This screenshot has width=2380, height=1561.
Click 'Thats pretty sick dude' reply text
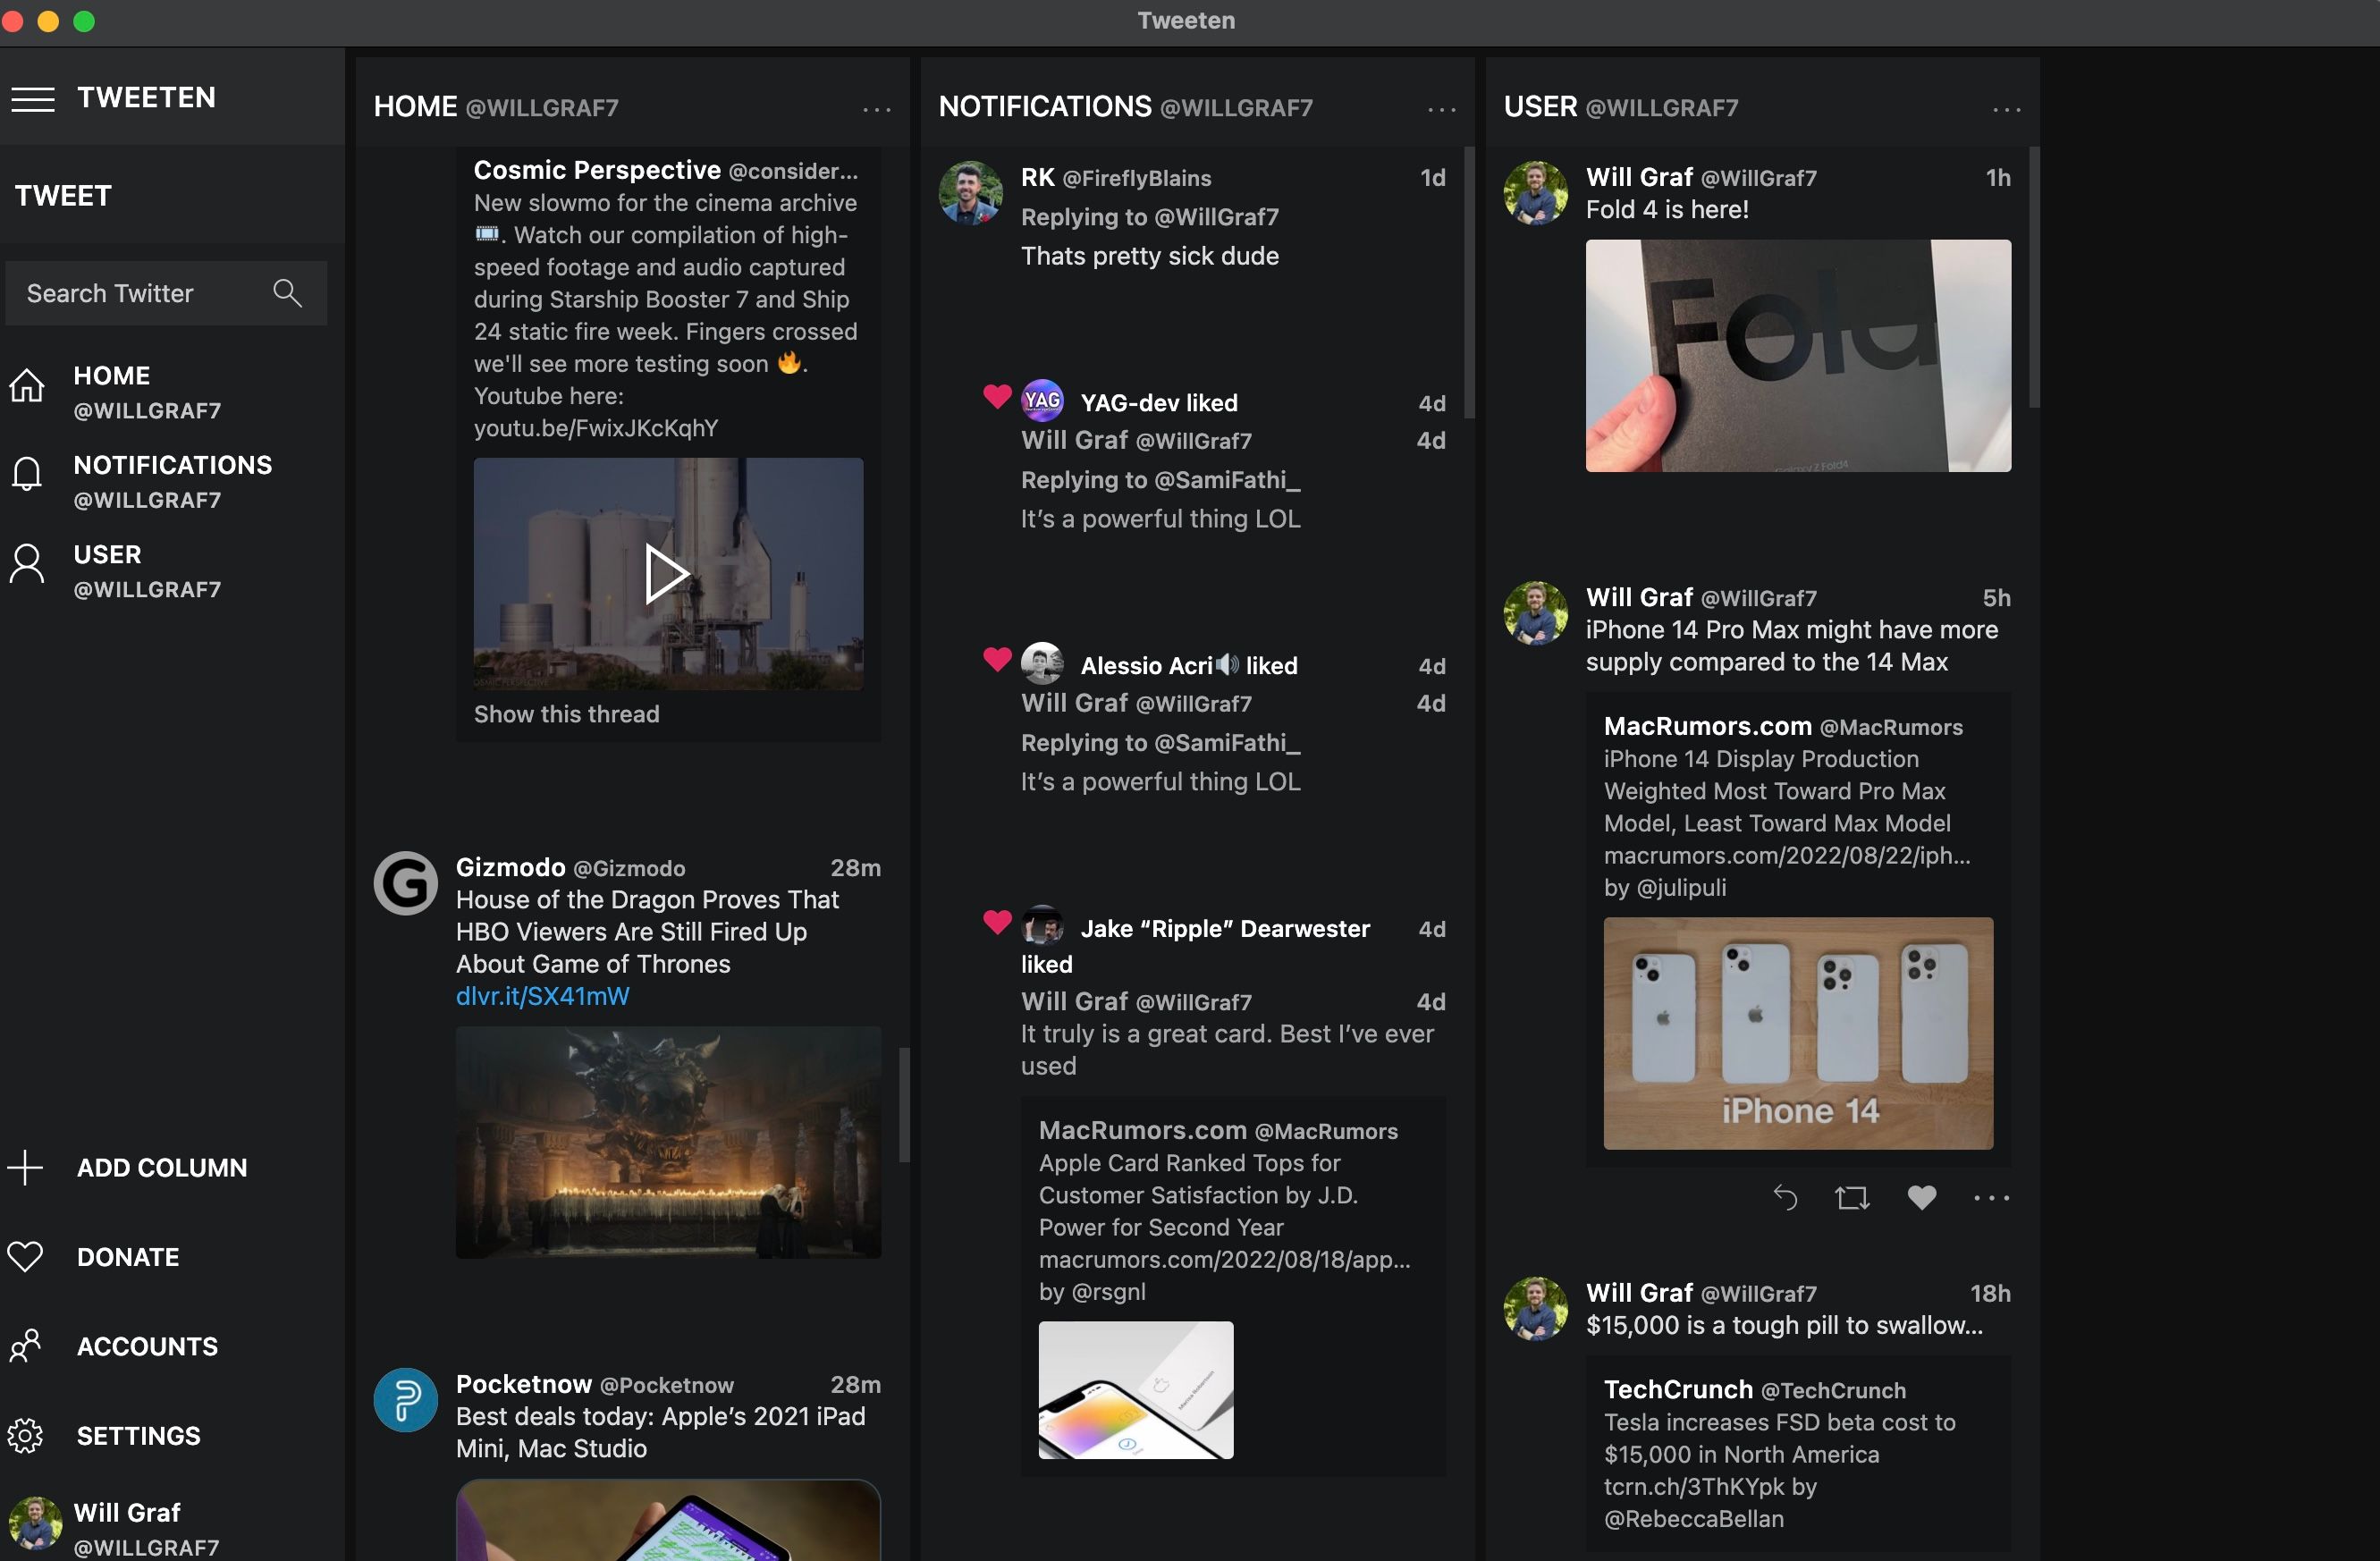point(1149,256)
